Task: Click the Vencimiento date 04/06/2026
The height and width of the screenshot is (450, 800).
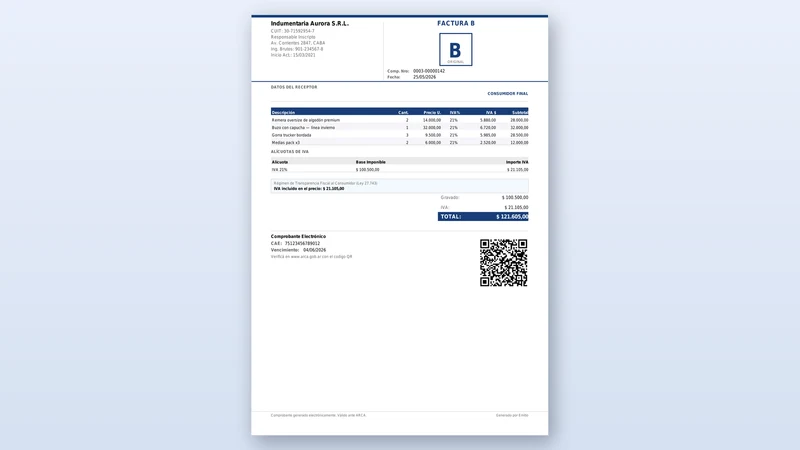Action: click(x=314, y=251)
